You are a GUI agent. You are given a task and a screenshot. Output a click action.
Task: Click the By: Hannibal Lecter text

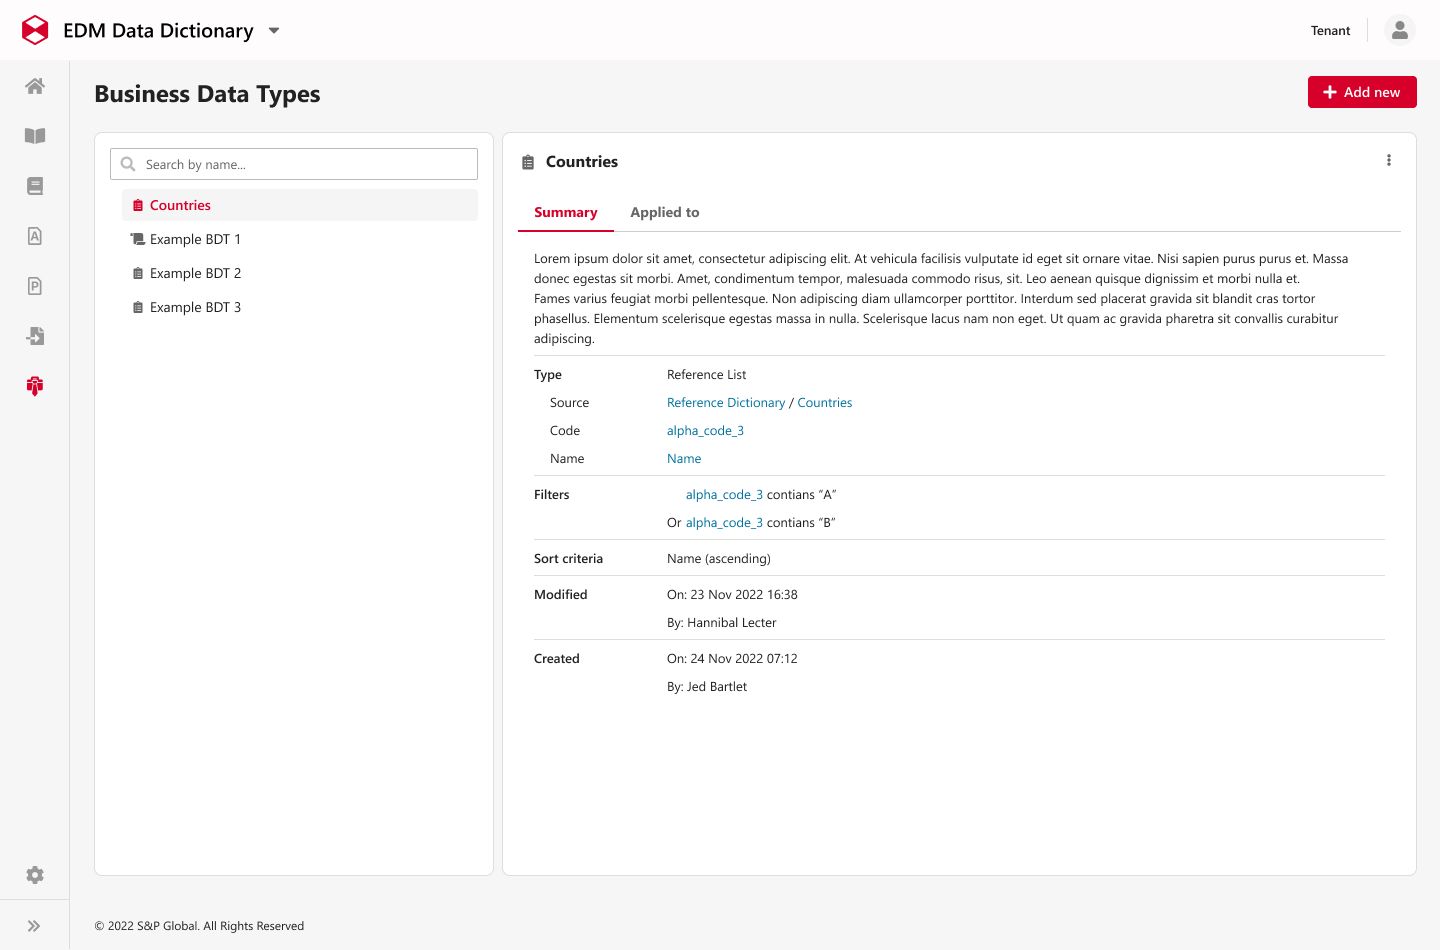click(722, 623)
